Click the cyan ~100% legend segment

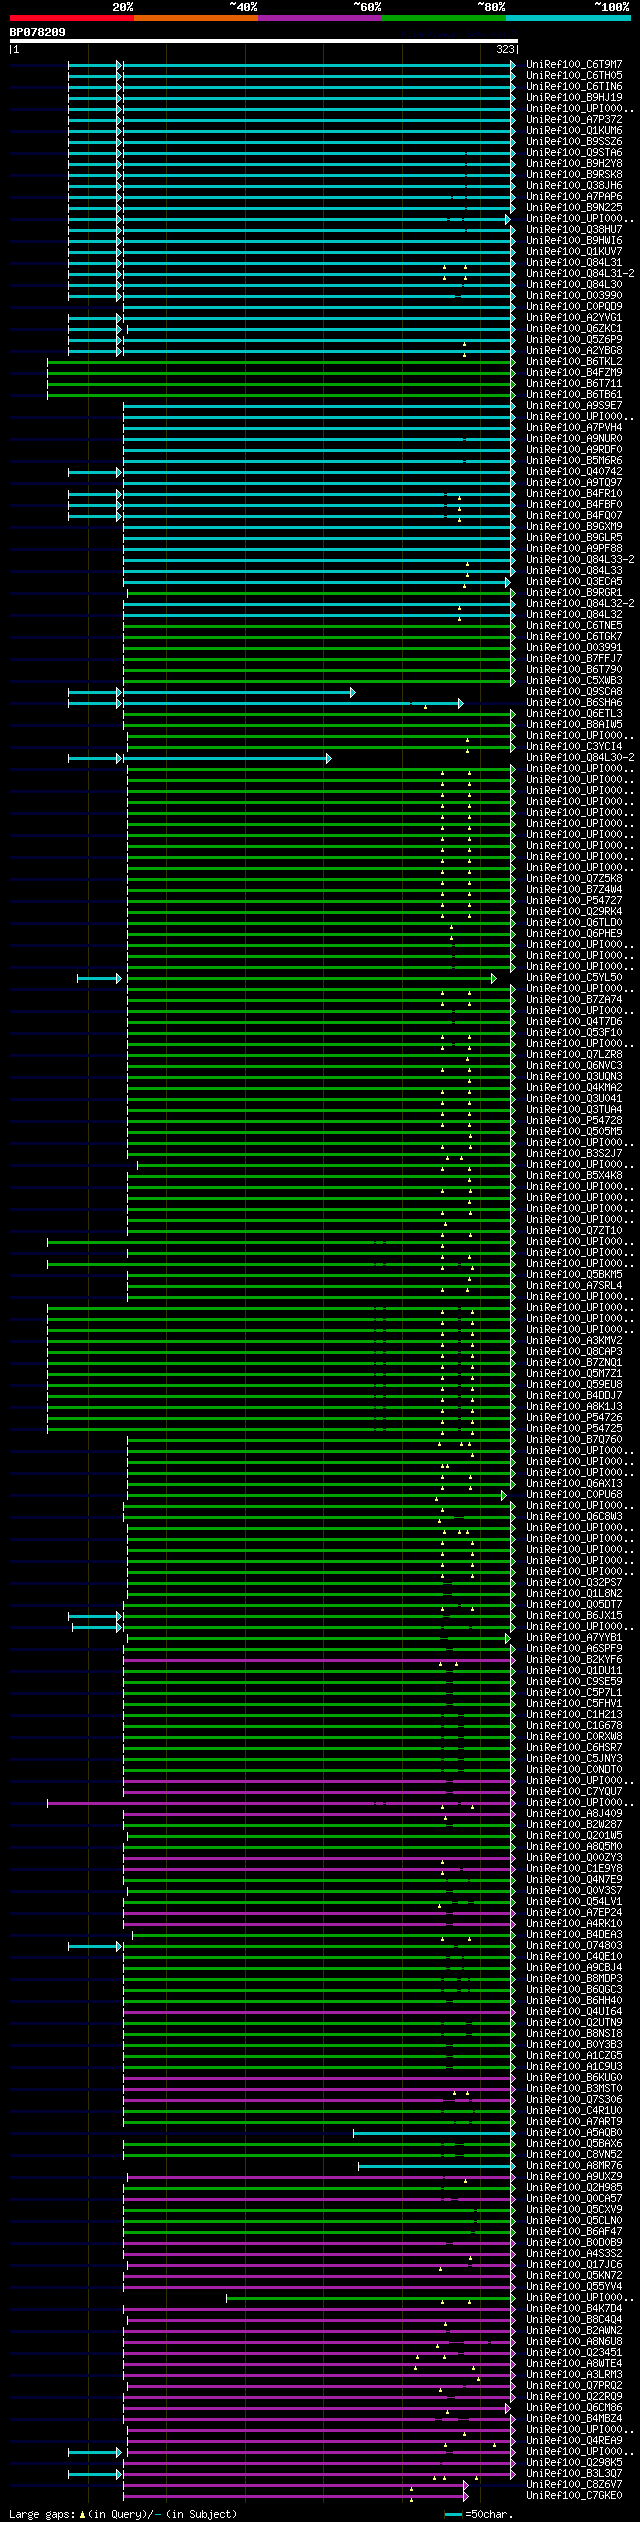coord(568,18)
